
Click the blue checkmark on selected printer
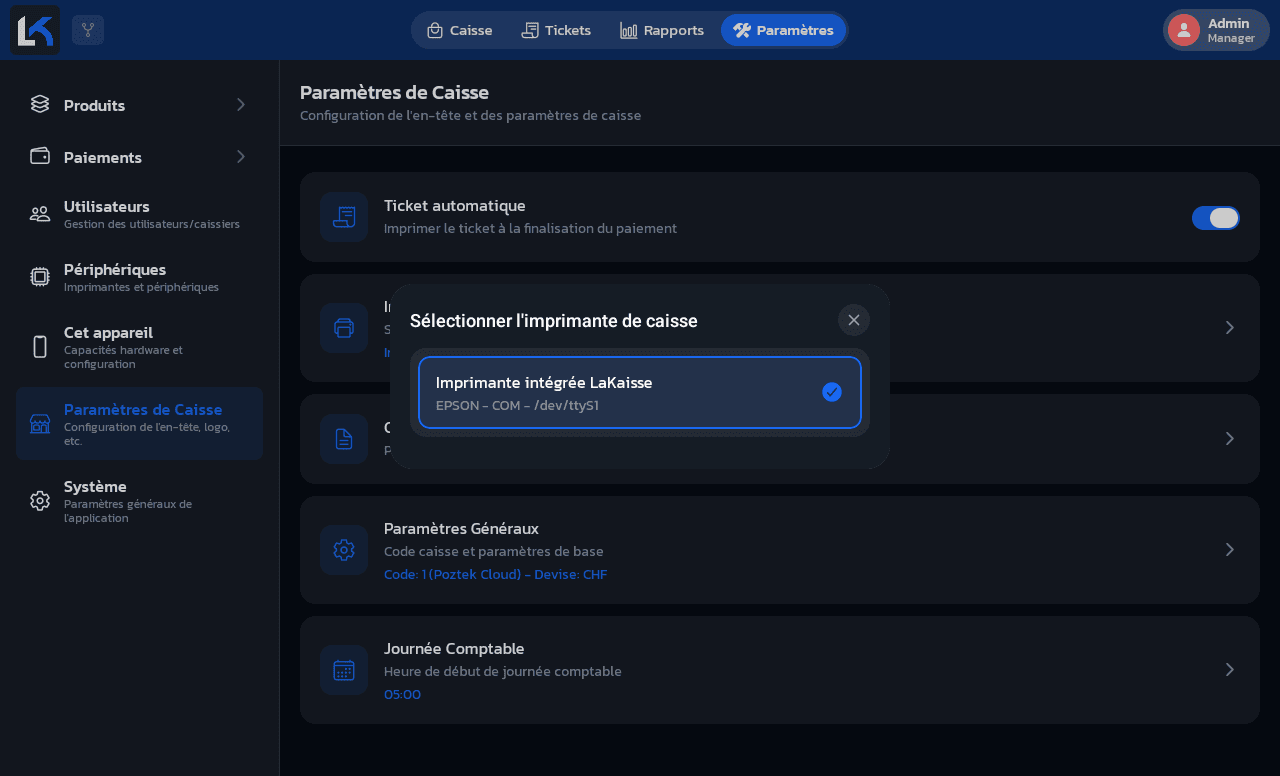tap(832, 392)
